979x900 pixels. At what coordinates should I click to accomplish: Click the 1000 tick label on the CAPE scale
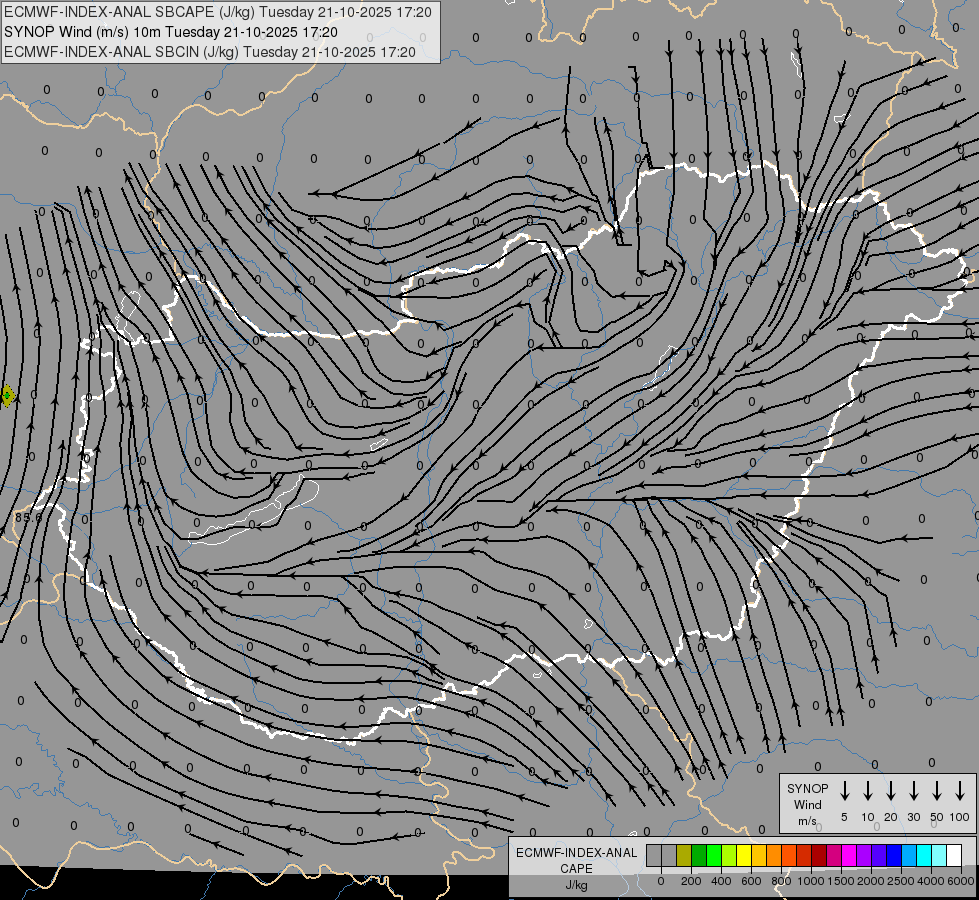(x=811, y=881)
